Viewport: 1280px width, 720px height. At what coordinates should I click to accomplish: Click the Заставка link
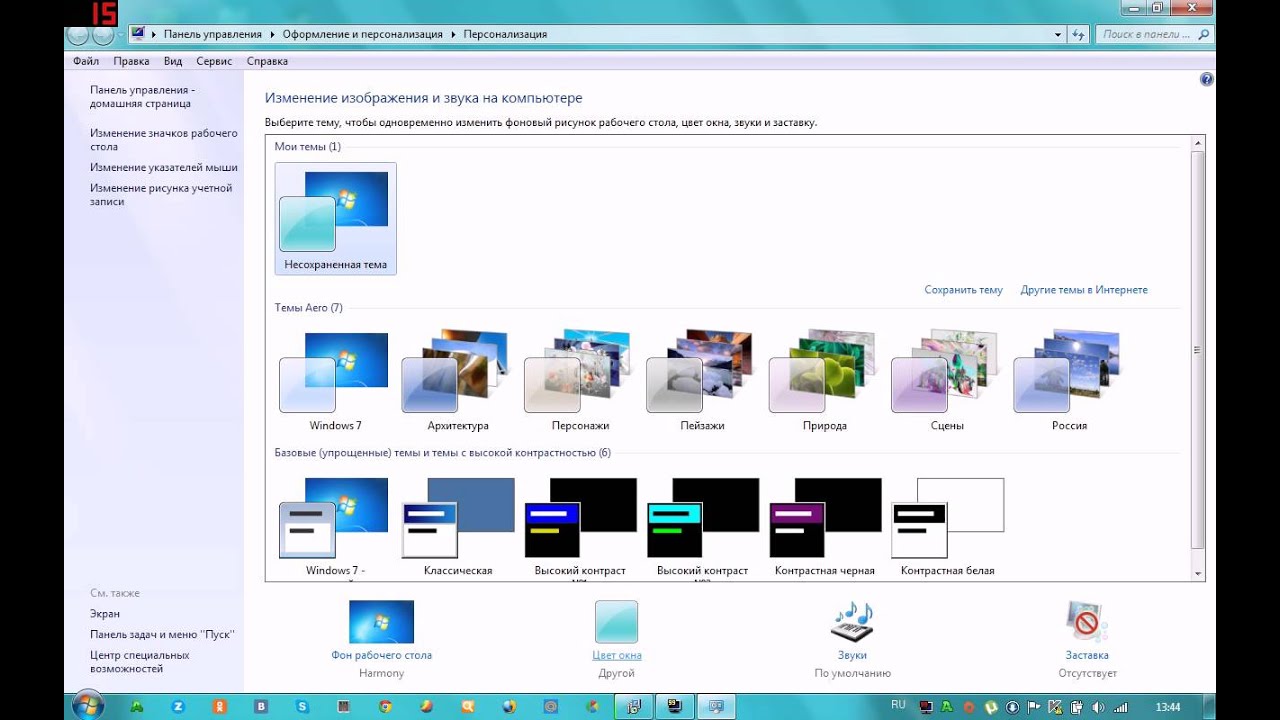pos(1087,656)
